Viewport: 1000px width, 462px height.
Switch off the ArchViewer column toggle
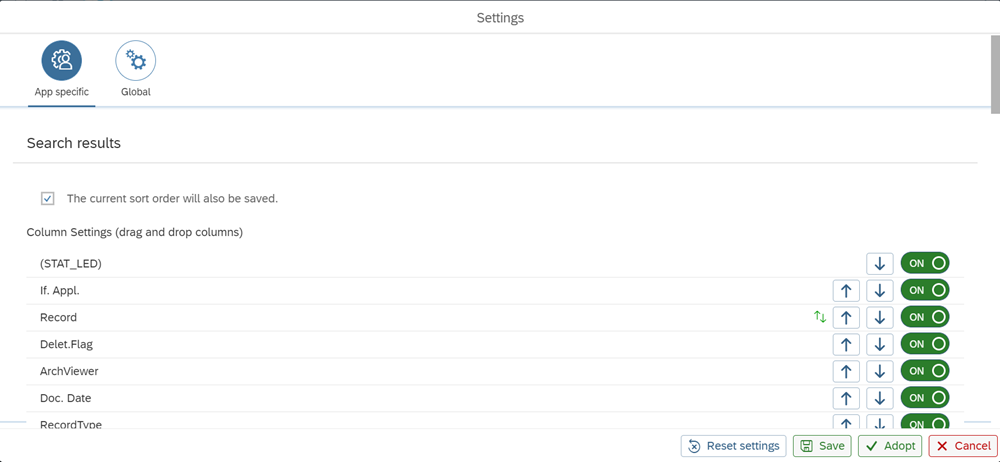pos(925,371)
